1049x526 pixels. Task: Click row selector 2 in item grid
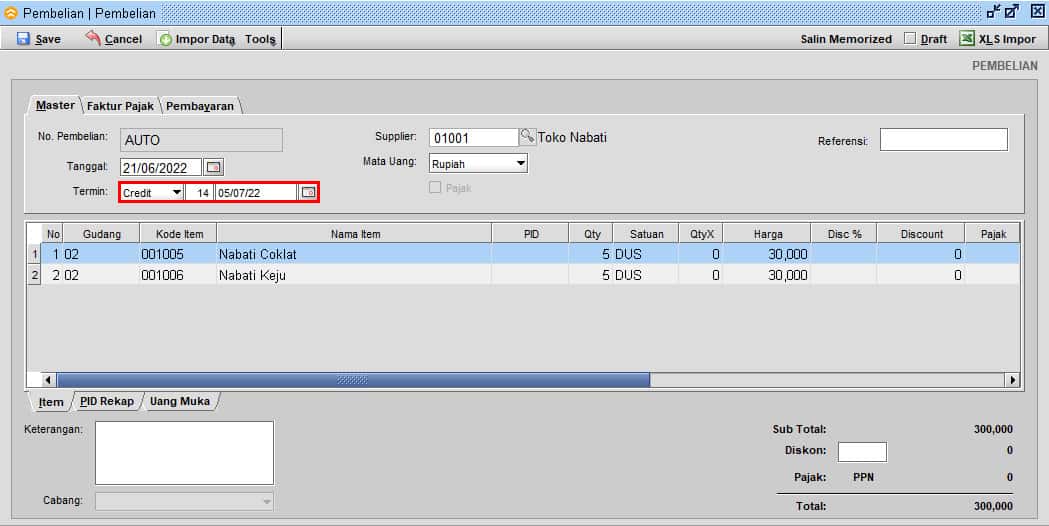(34, 274)
